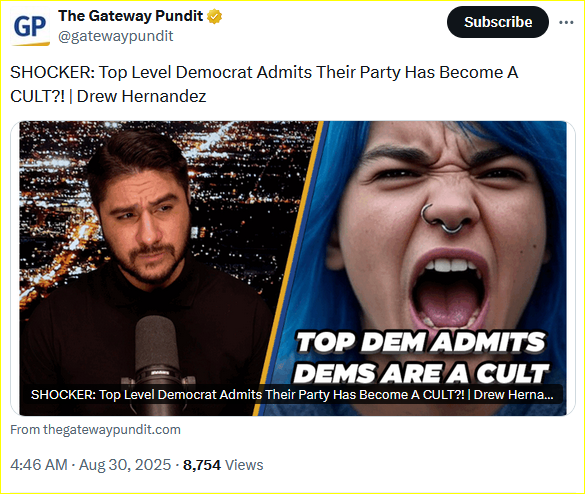Click the Subscribe button

click(x=498, y=22)
